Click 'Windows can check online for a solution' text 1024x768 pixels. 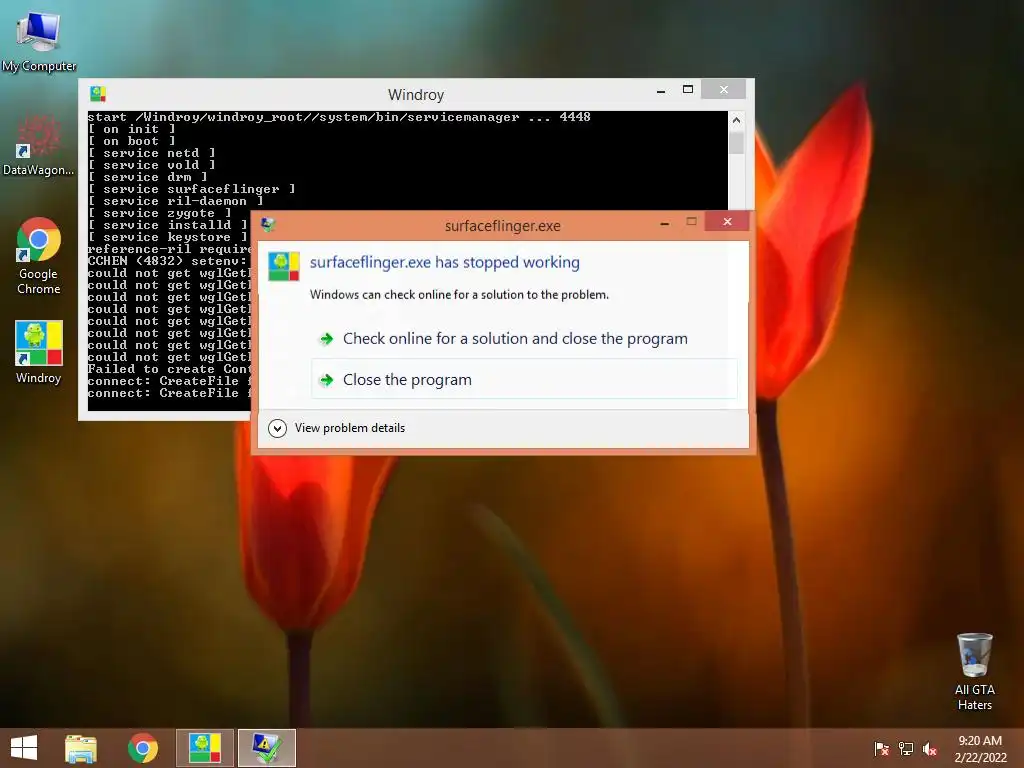[x=459, y=295]
